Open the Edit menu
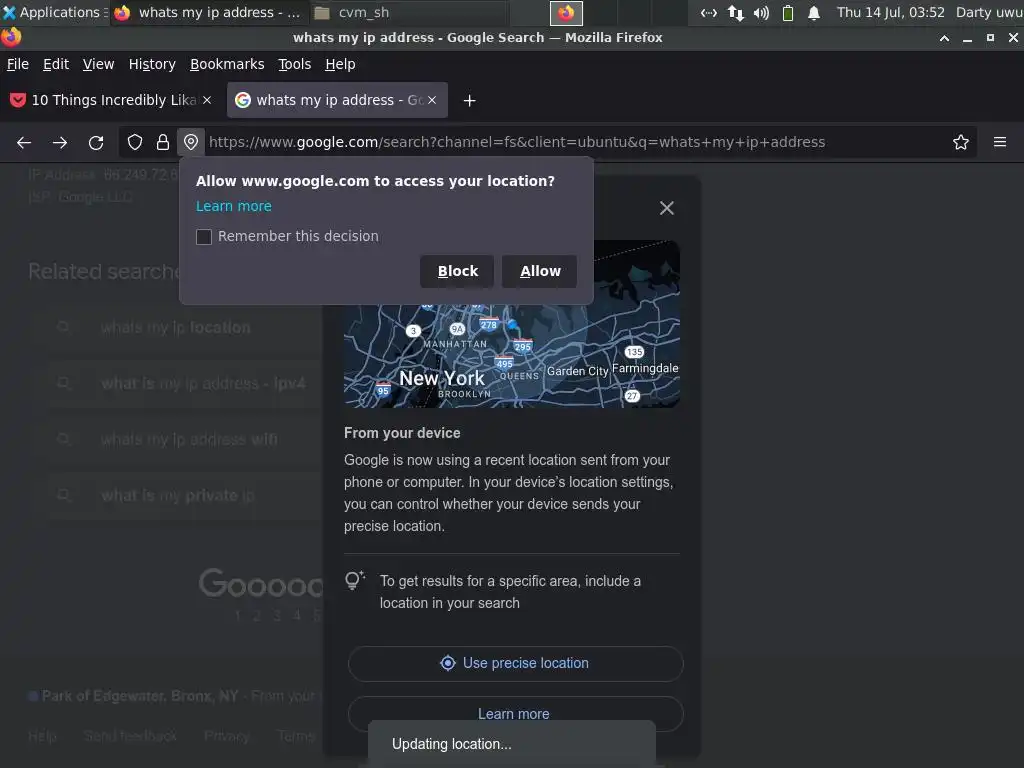This screenshot has height=768, width=1024. 56,64
